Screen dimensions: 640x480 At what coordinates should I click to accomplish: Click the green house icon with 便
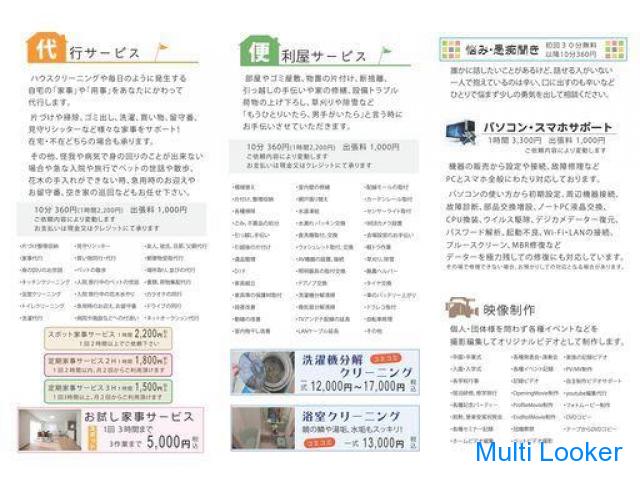(x=255, y=51)
